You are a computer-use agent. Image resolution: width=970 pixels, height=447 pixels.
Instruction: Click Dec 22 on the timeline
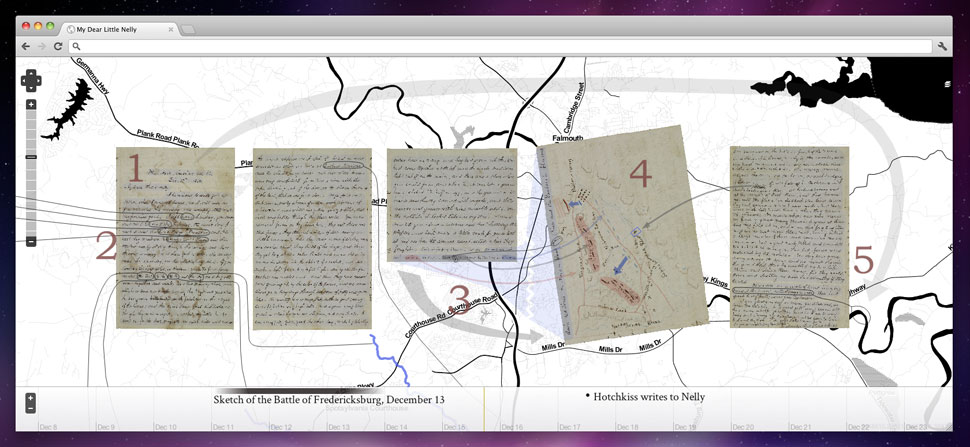pyautogui.click(x=858, y=427)
